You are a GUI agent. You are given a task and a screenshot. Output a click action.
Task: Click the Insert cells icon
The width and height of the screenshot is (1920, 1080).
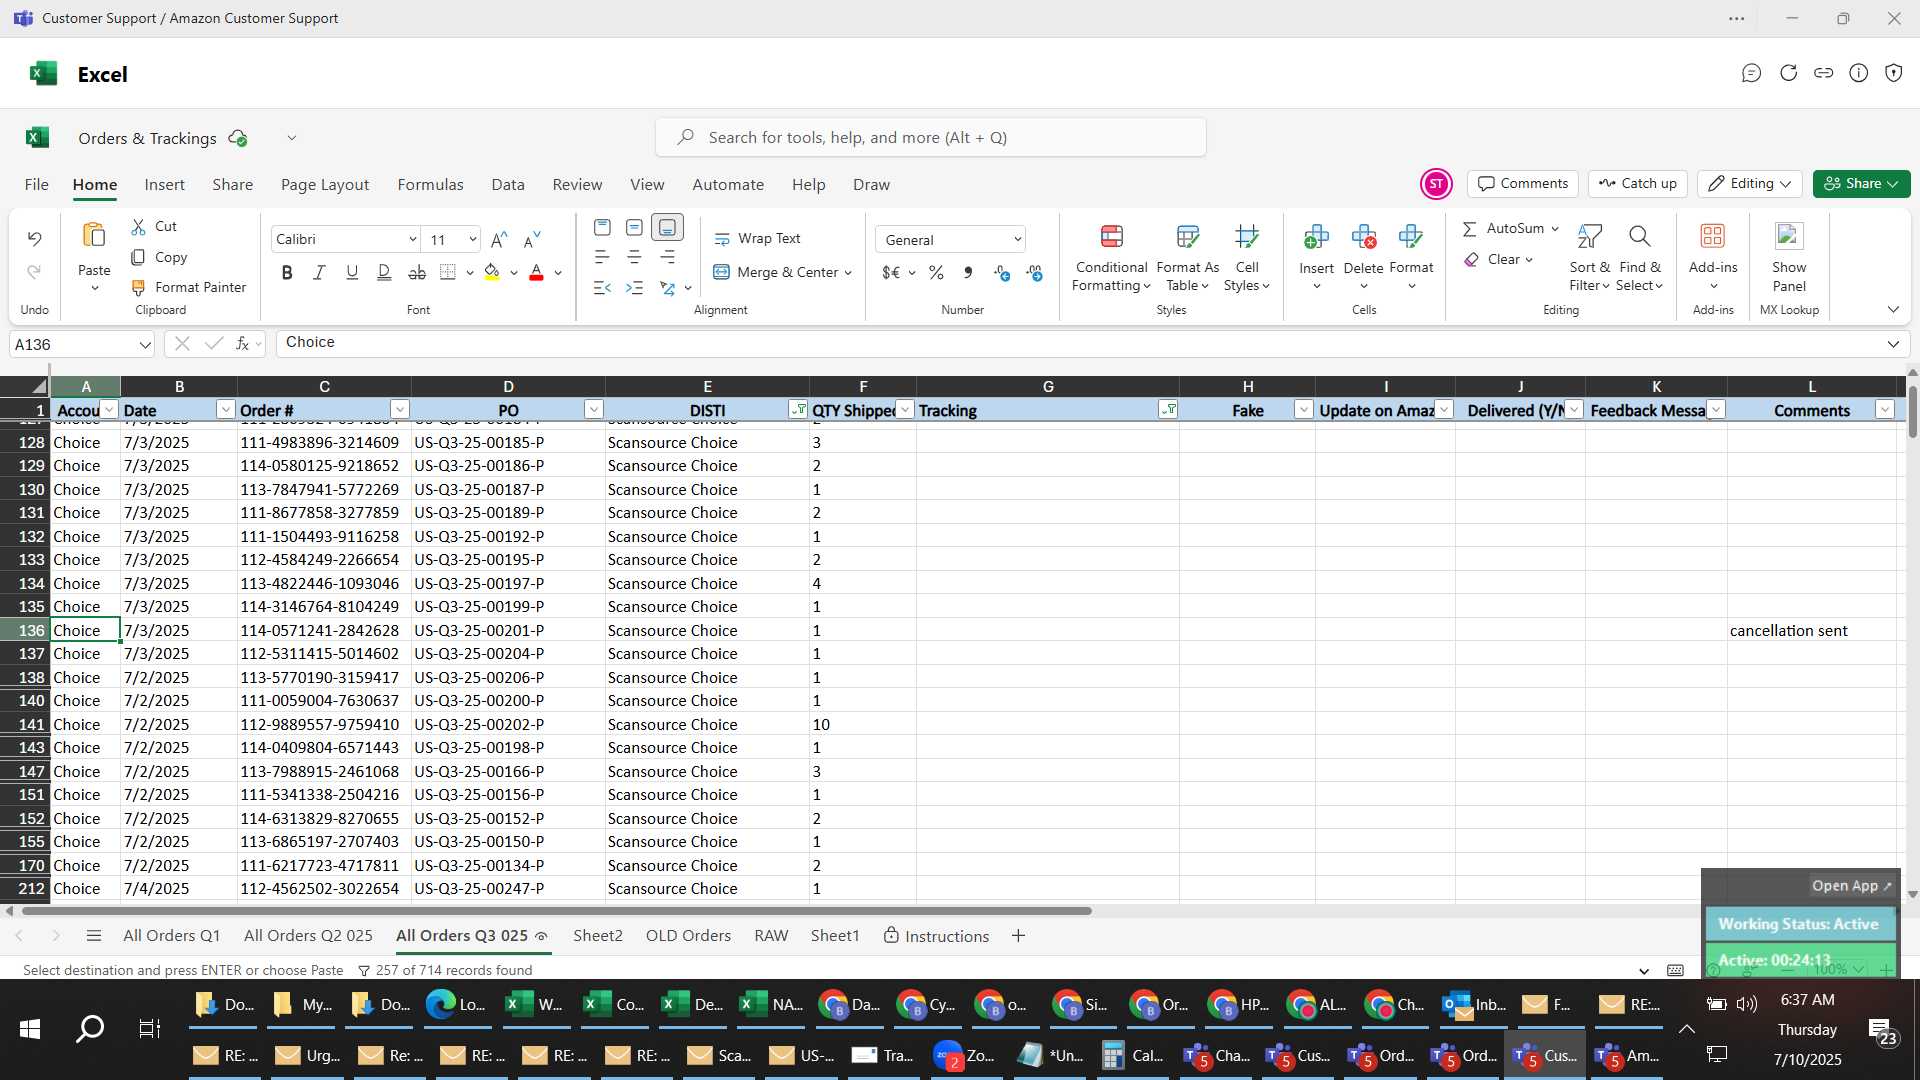[1316, 237]
